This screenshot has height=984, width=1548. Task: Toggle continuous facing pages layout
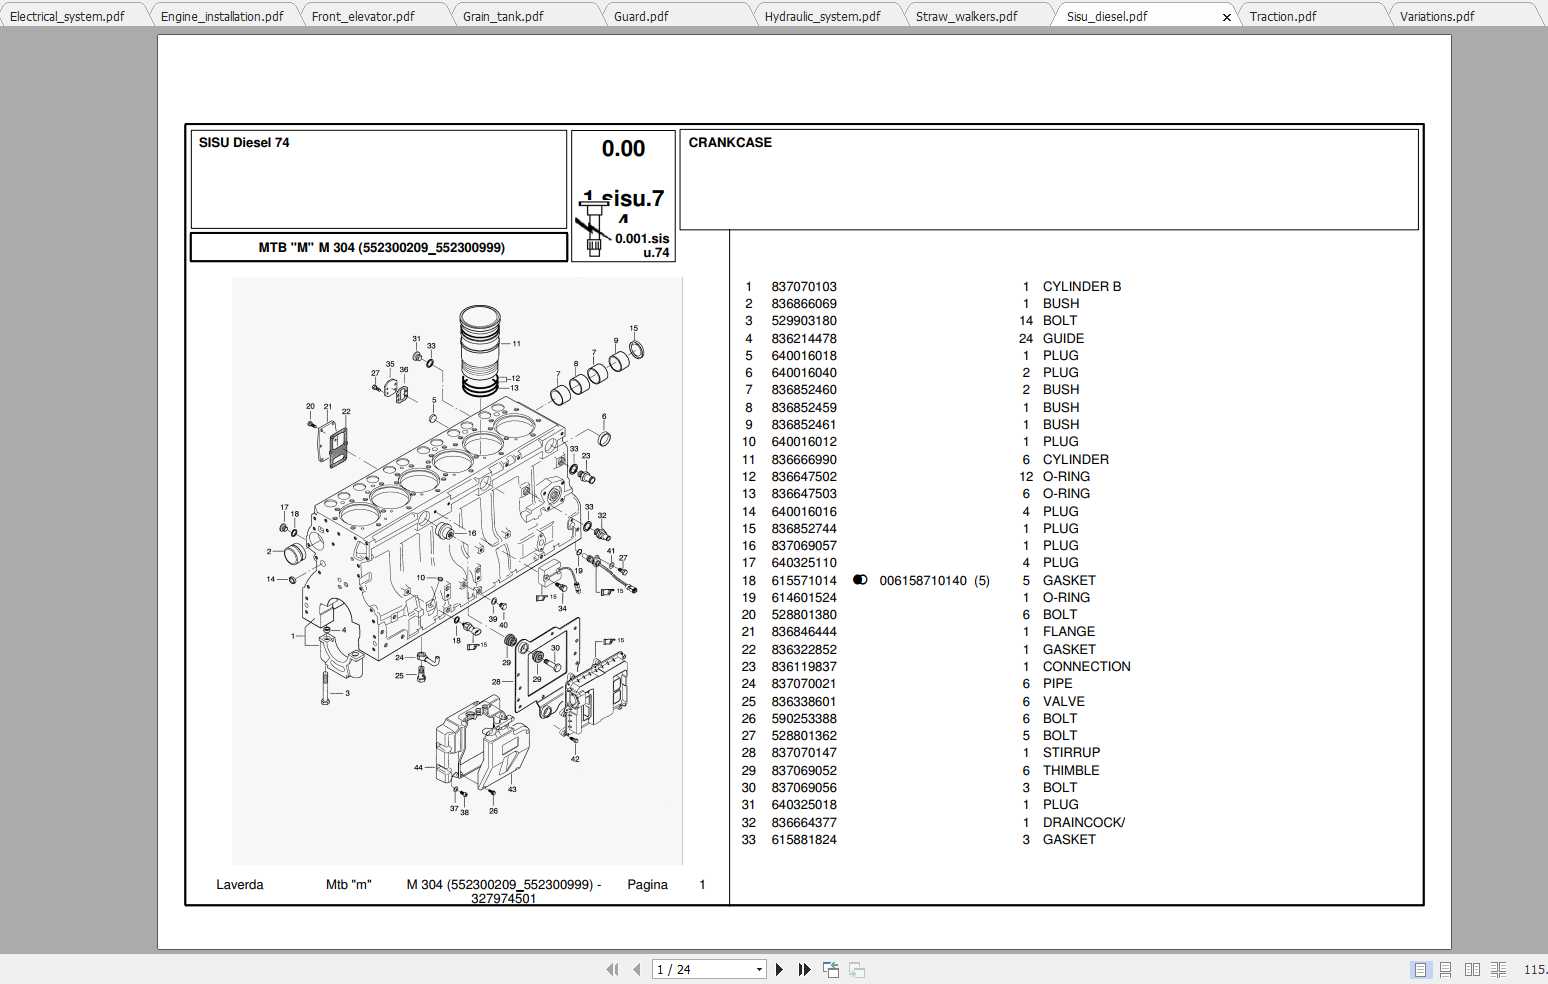[x=1499, y=969]
